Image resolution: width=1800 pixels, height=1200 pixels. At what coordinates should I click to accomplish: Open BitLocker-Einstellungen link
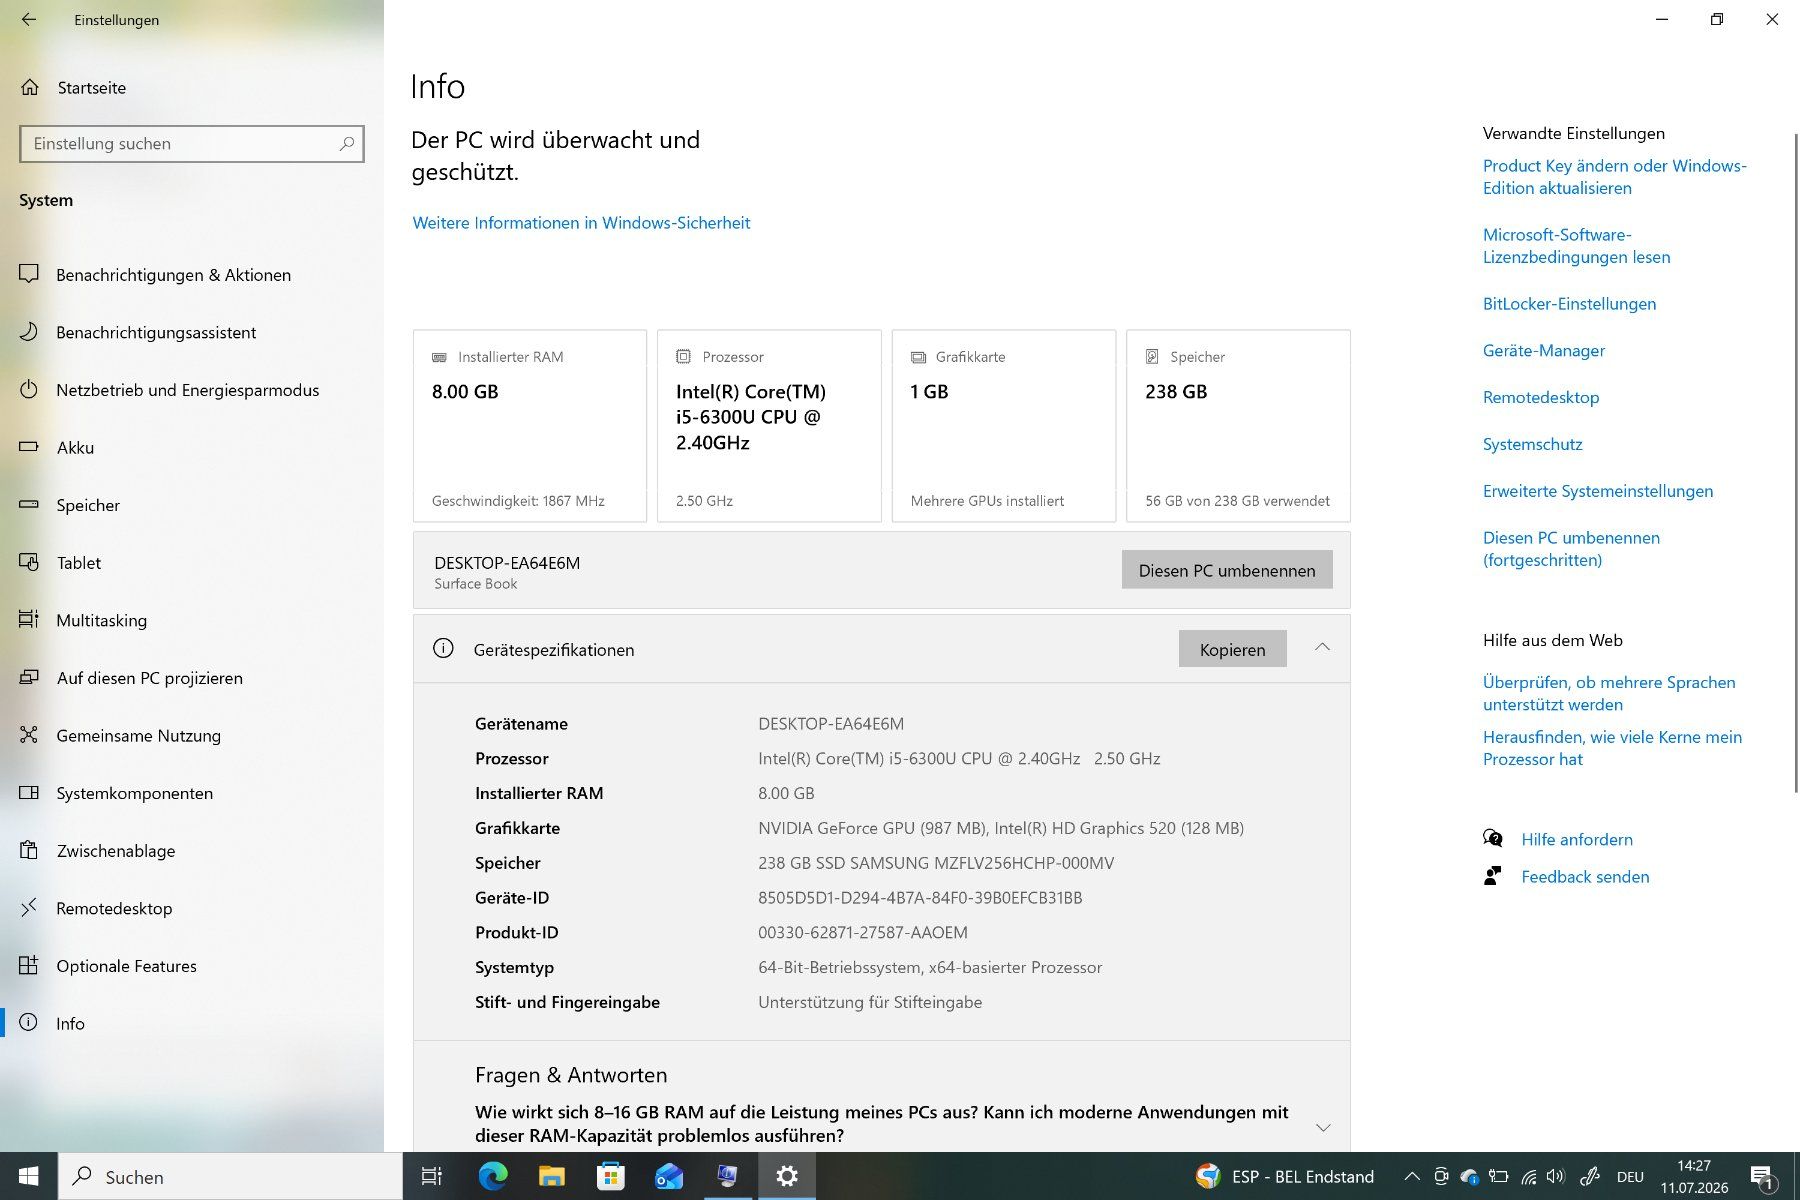pyautogui.click(x=1569, y=304)
